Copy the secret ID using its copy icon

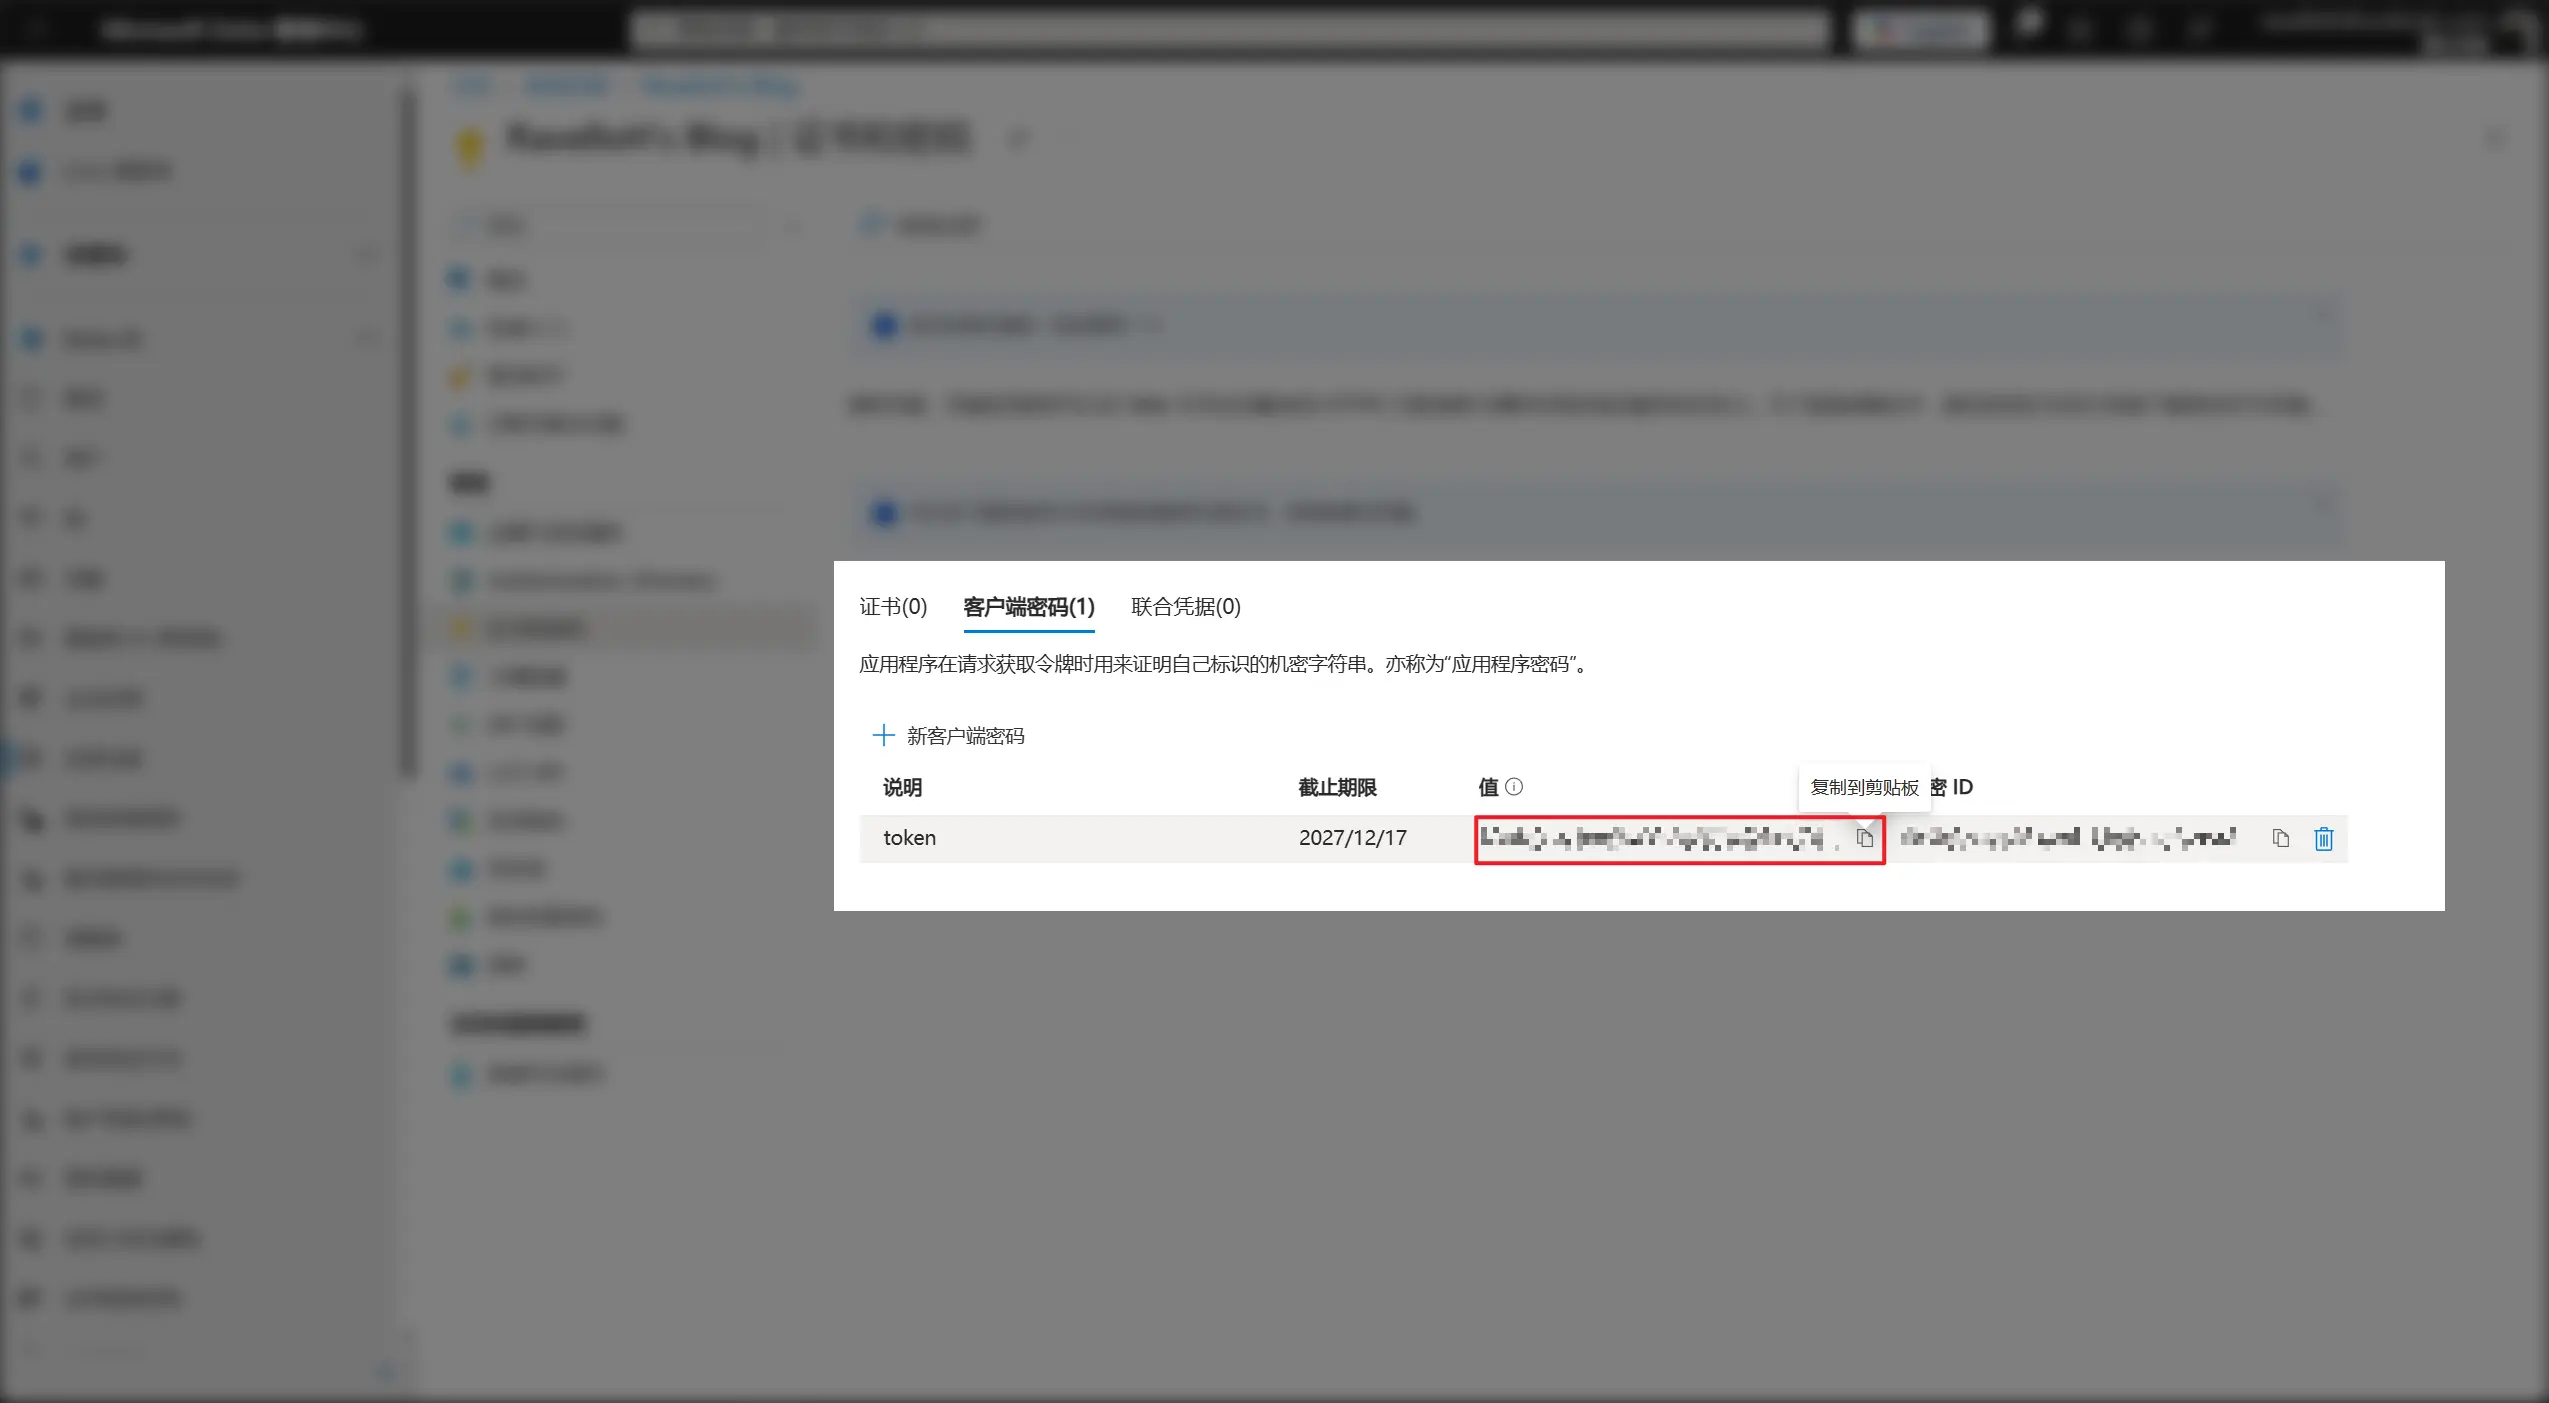coord(2280,838)
